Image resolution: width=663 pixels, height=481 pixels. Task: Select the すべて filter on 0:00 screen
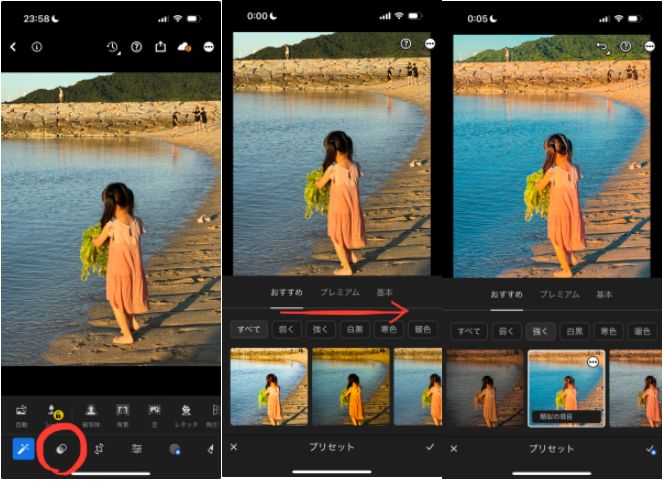(x=249, y=329)
